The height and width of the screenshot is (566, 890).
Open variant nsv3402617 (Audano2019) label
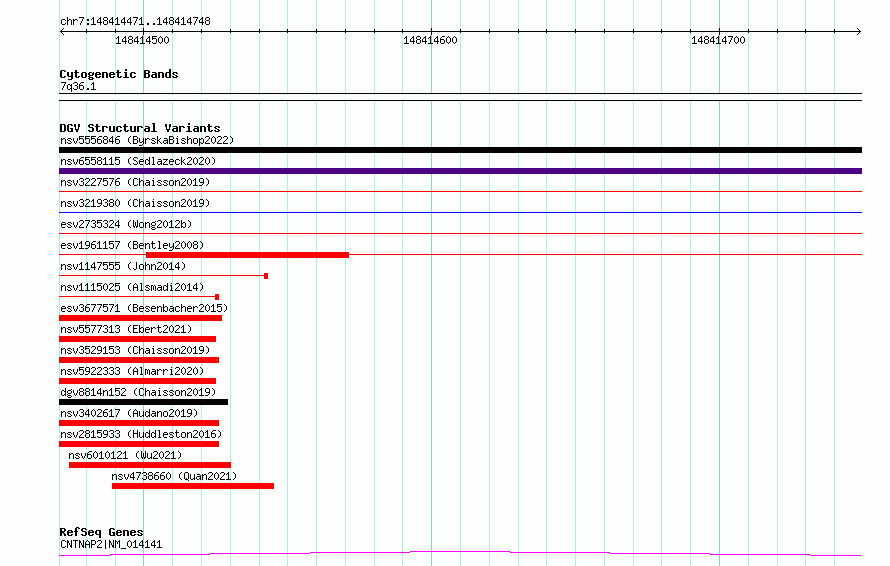[x=129, y=413]
